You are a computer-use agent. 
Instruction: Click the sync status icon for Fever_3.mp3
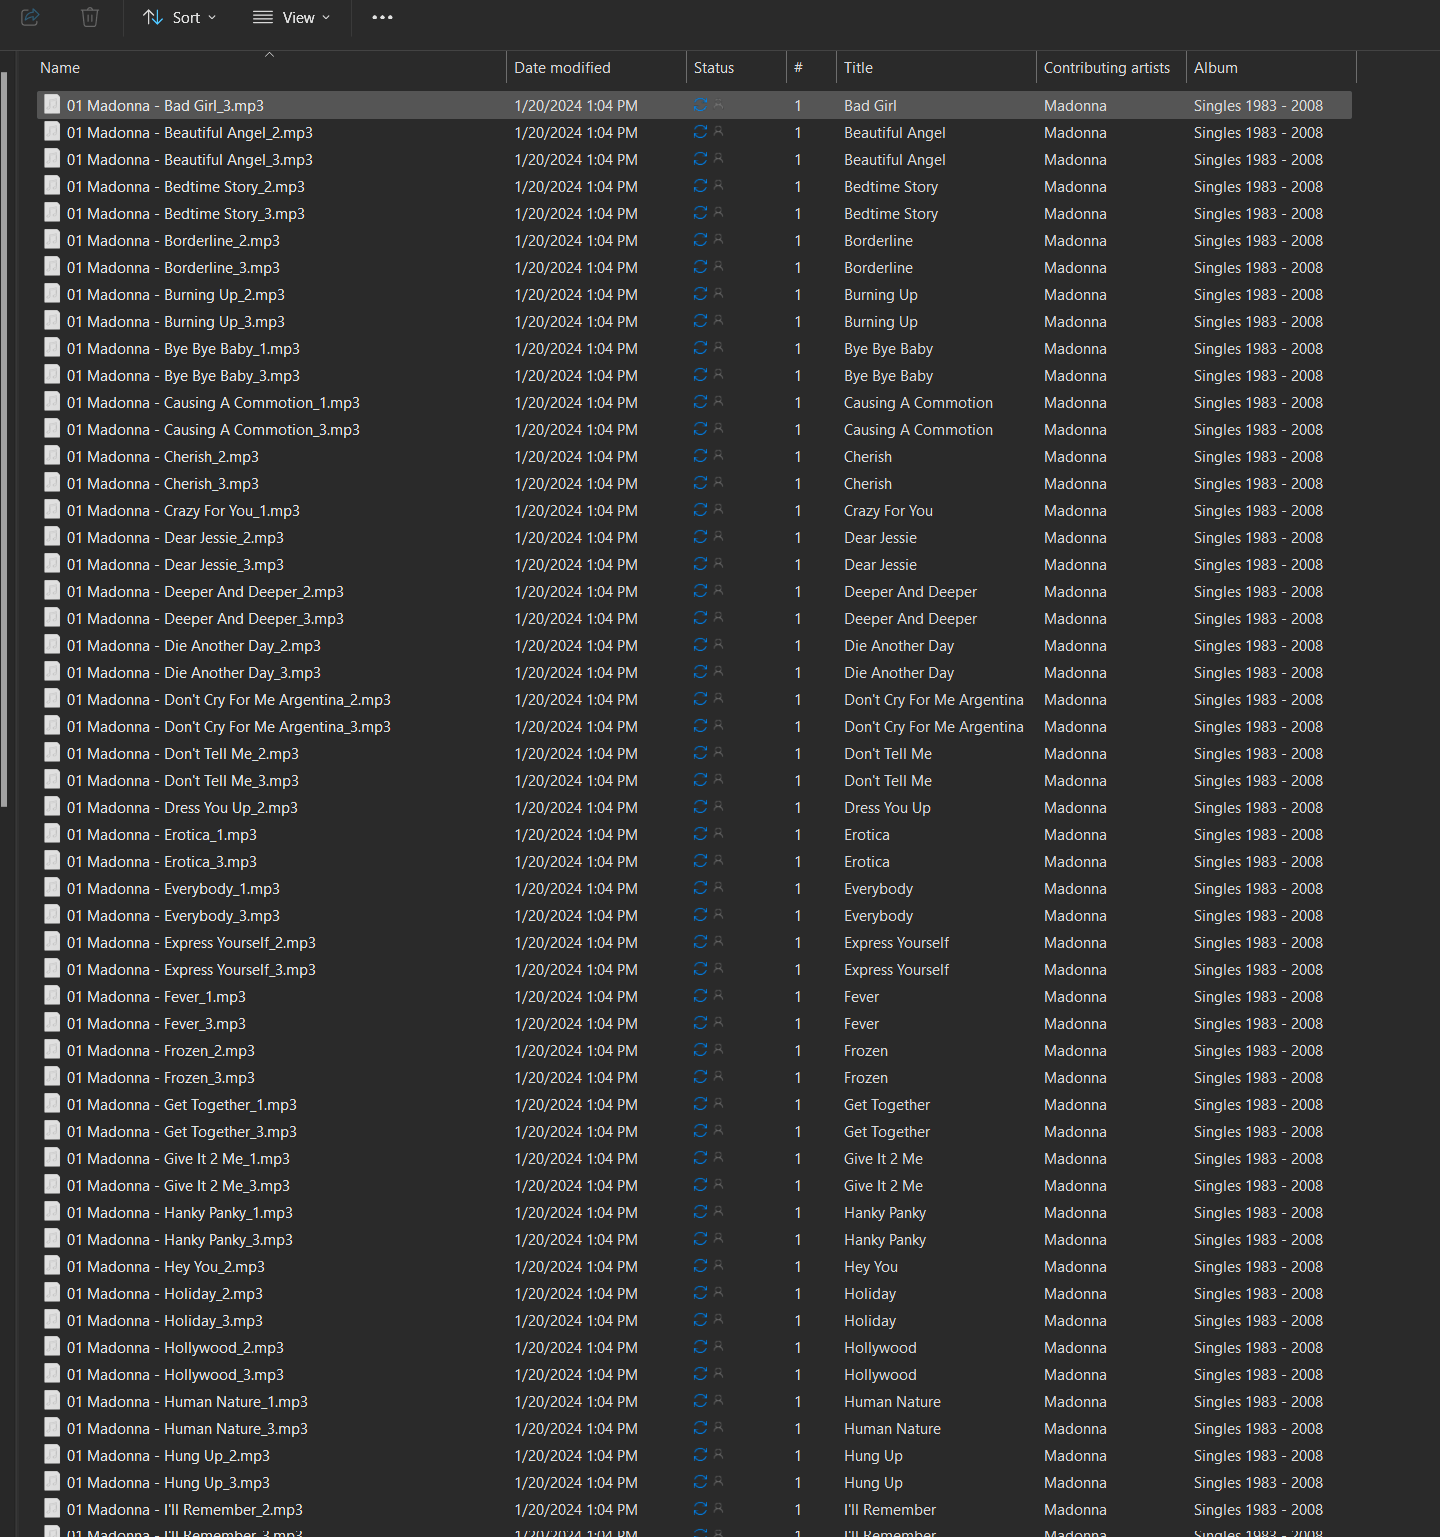point(700,1023)
